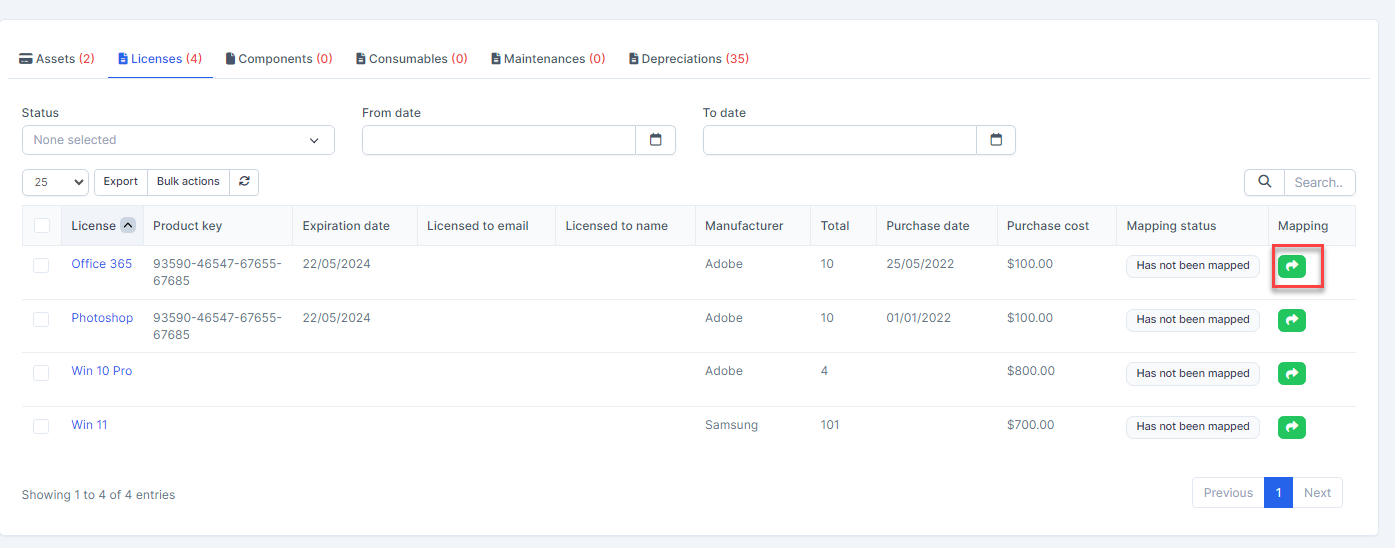This screenshot has height=548, width=1395.
Task: Open the page size dropdown showing 25
Action: point(55,182)
